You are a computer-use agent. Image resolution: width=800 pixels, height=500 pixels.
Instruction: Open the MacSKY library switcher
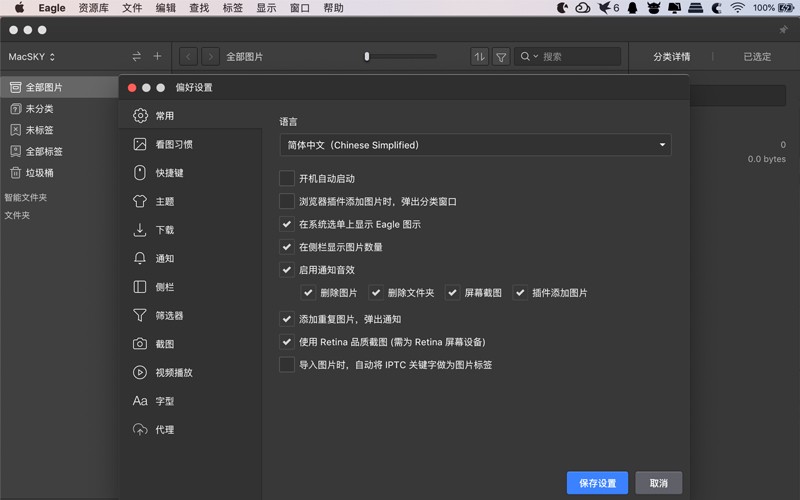click(32, 57)
